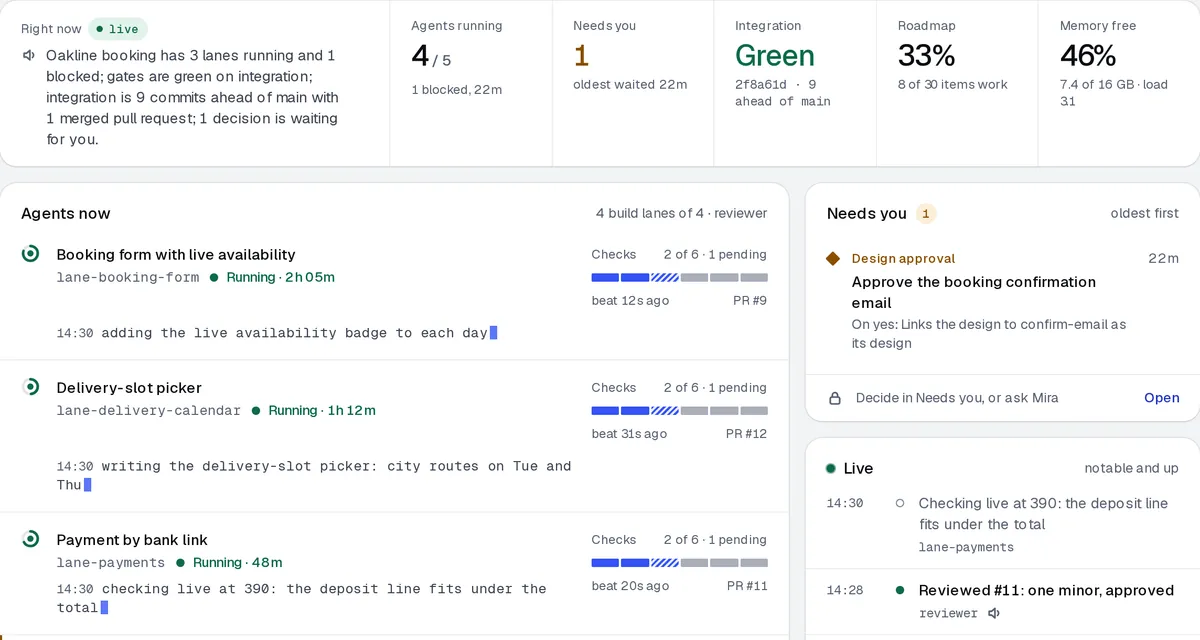Click the 'Checking live at 390' live feed entry
This screenshot has height=640, width=1200.
[x=1043, y=514]
